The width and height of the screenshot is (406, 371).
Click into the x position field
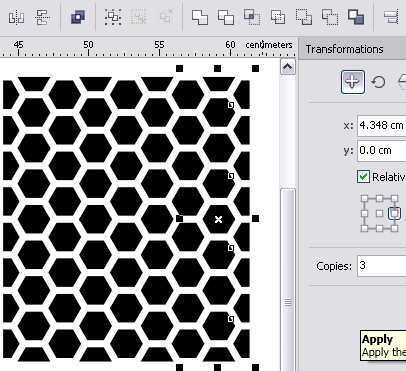coord(382,126)
